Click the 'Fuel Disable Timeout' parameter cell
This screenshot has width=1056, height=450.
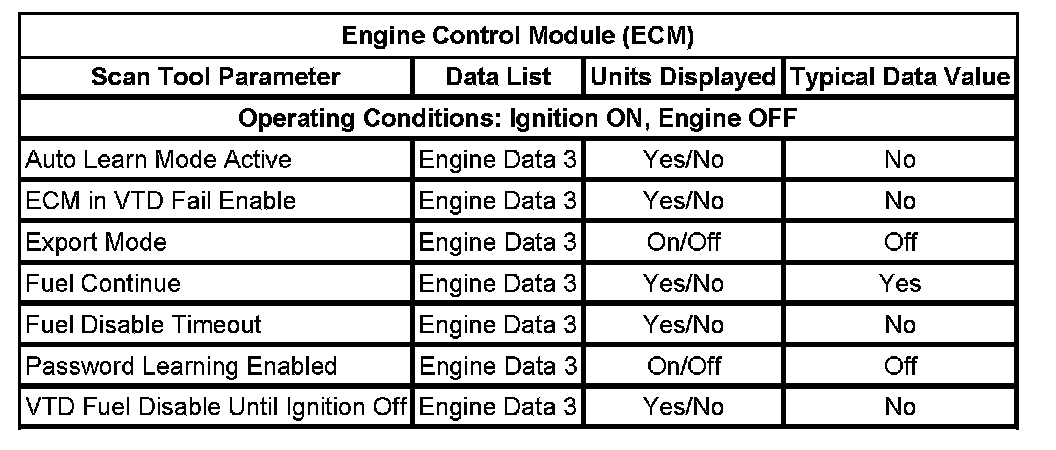(x=144, y=325)
